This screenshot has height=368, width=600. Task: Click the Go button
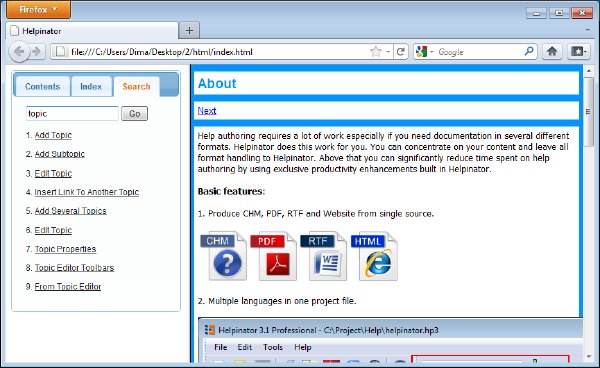tap(134, 114)
